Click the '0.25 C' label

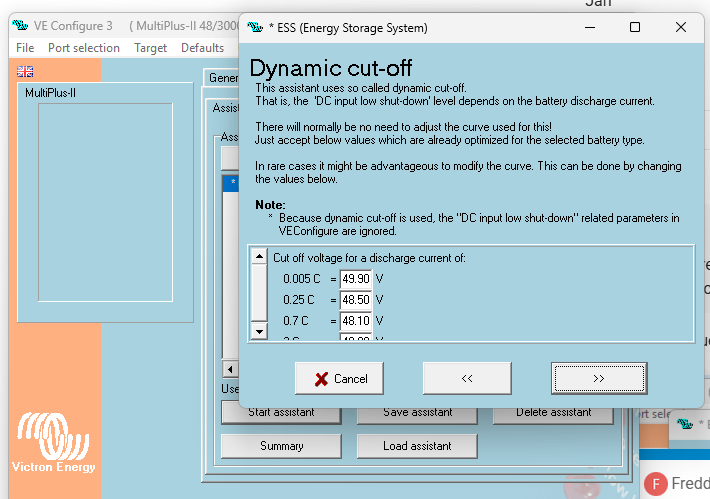pos(298,300)
